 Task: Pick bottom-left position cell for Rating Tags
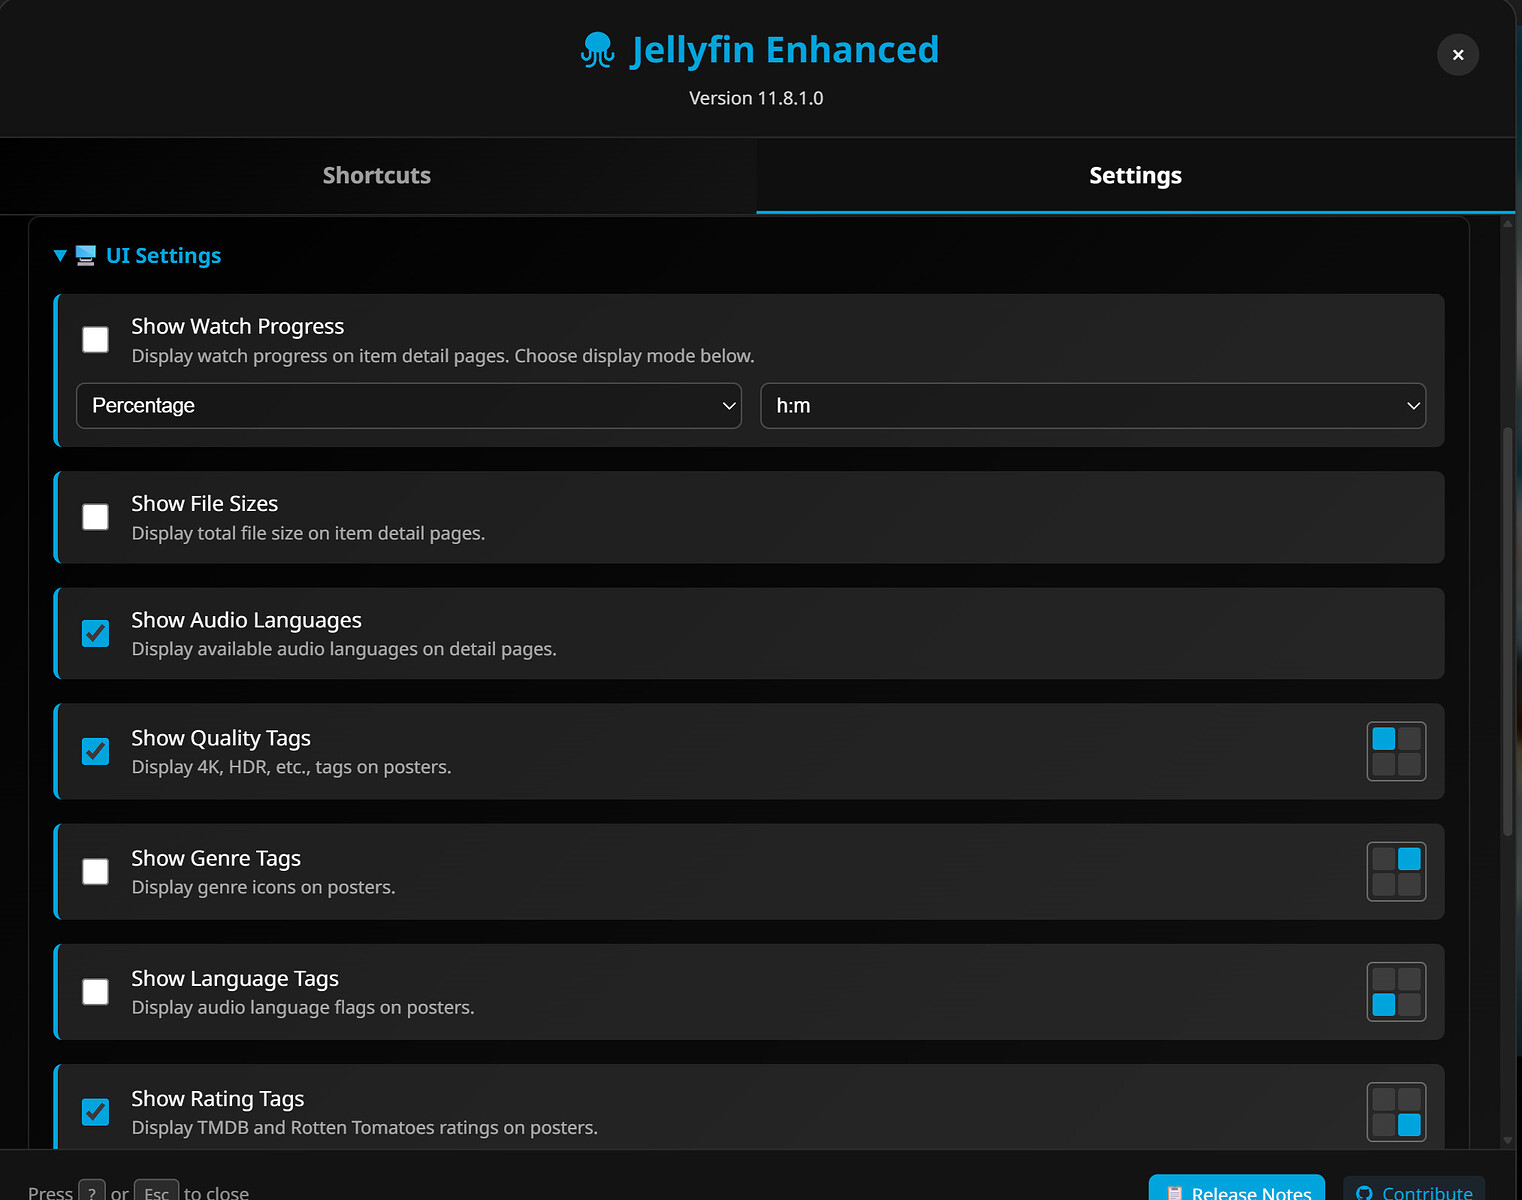pos(1384,1125)
